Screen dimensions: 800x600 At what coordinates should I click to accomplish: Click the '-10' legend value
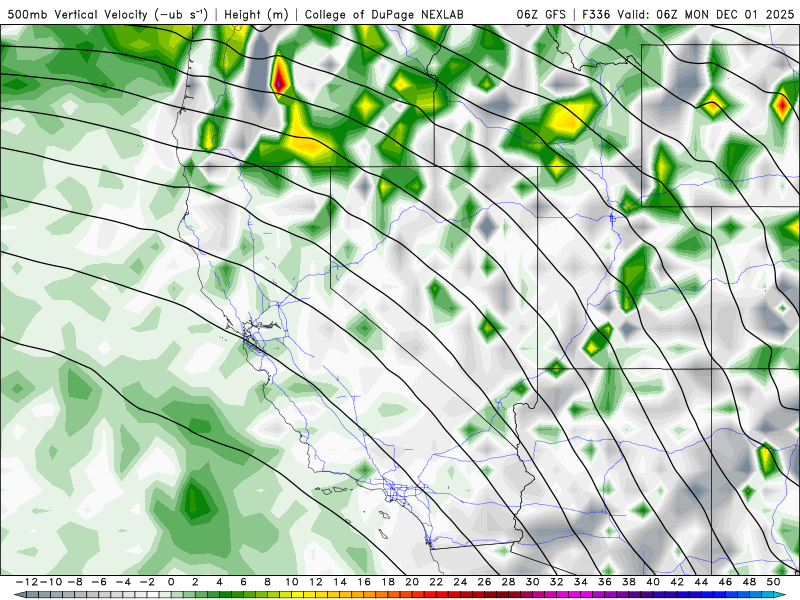pos(51,582)
